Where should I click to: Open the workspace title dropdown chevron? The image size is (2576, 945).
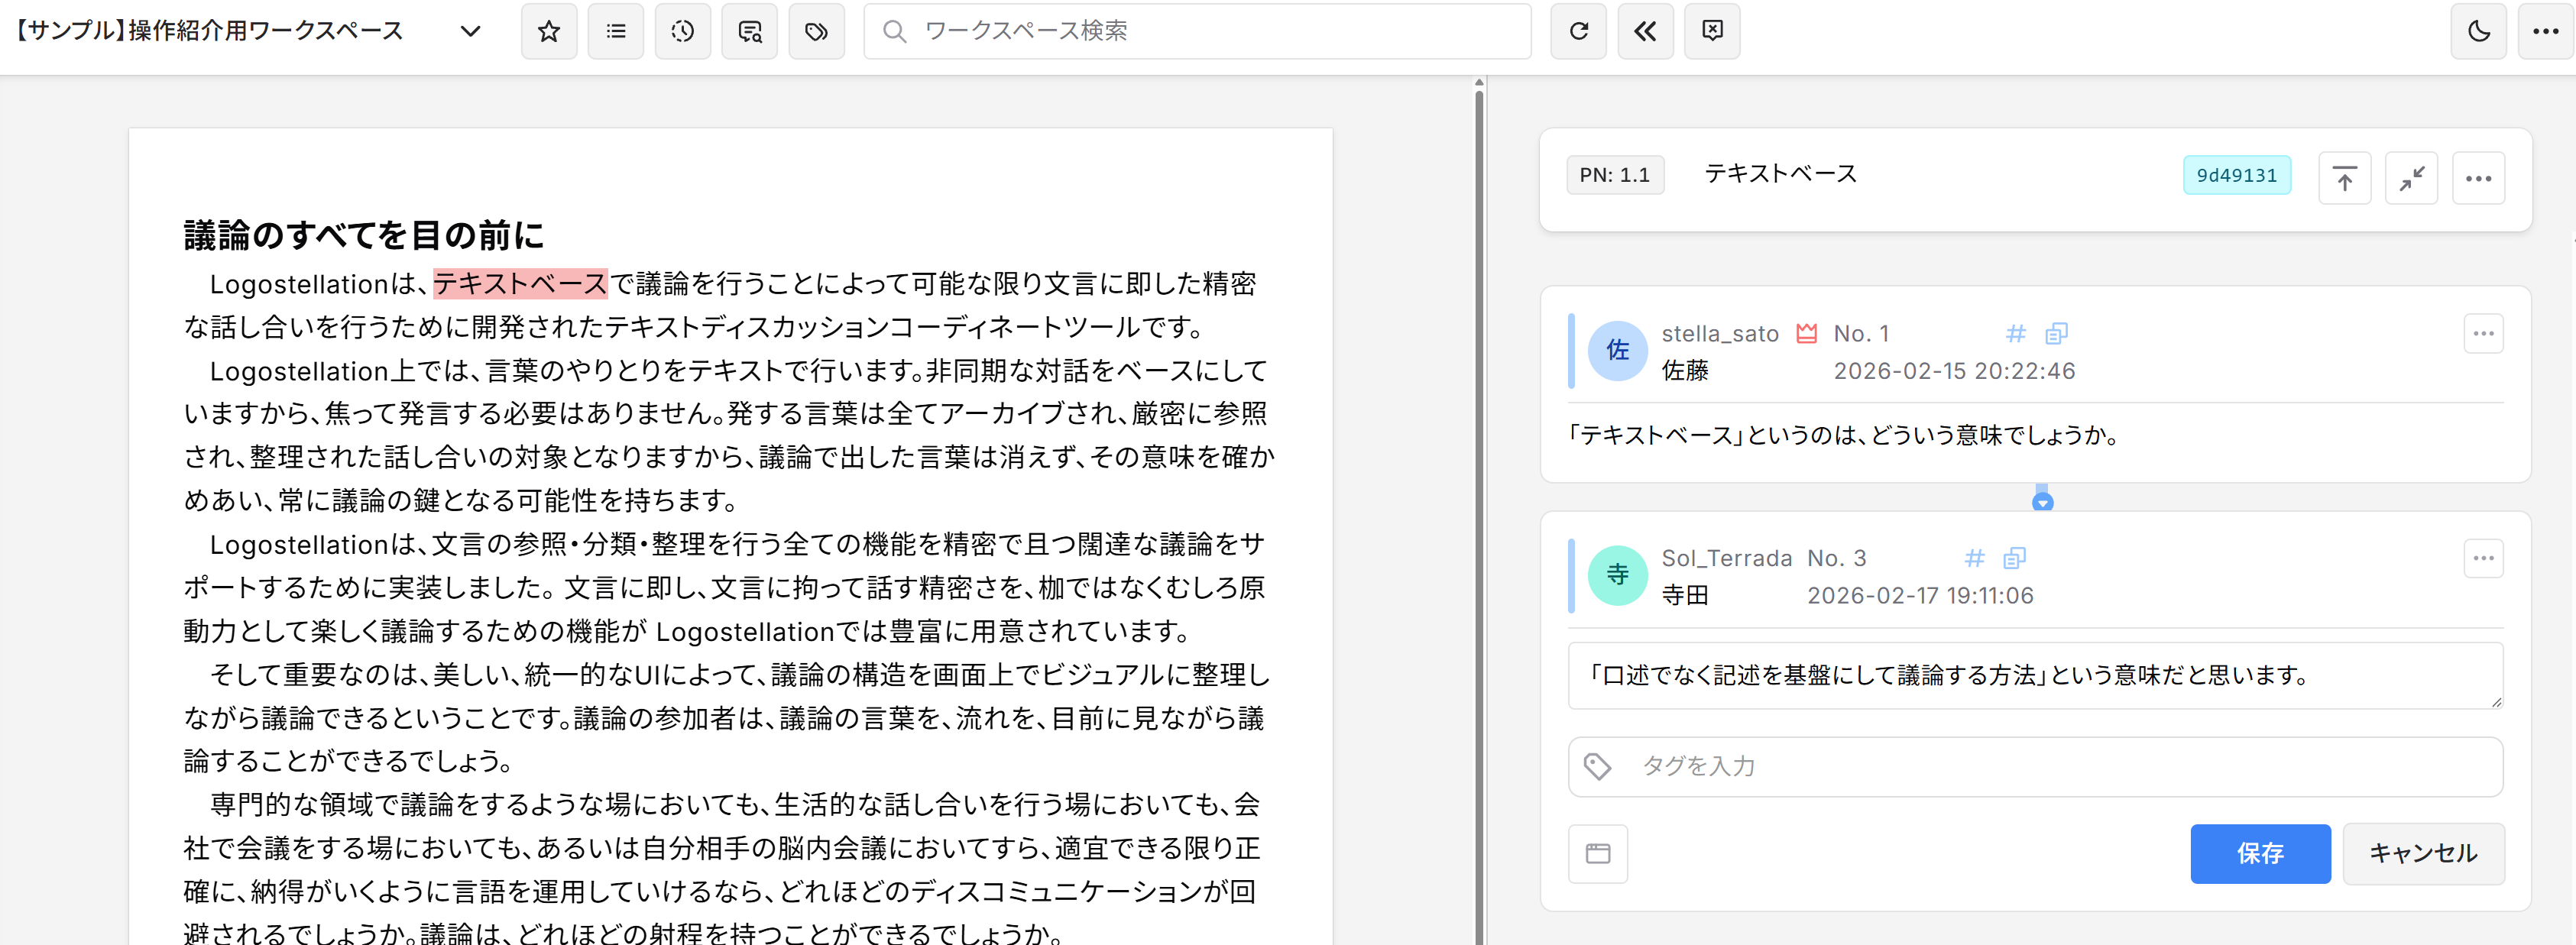coord(469,31)
